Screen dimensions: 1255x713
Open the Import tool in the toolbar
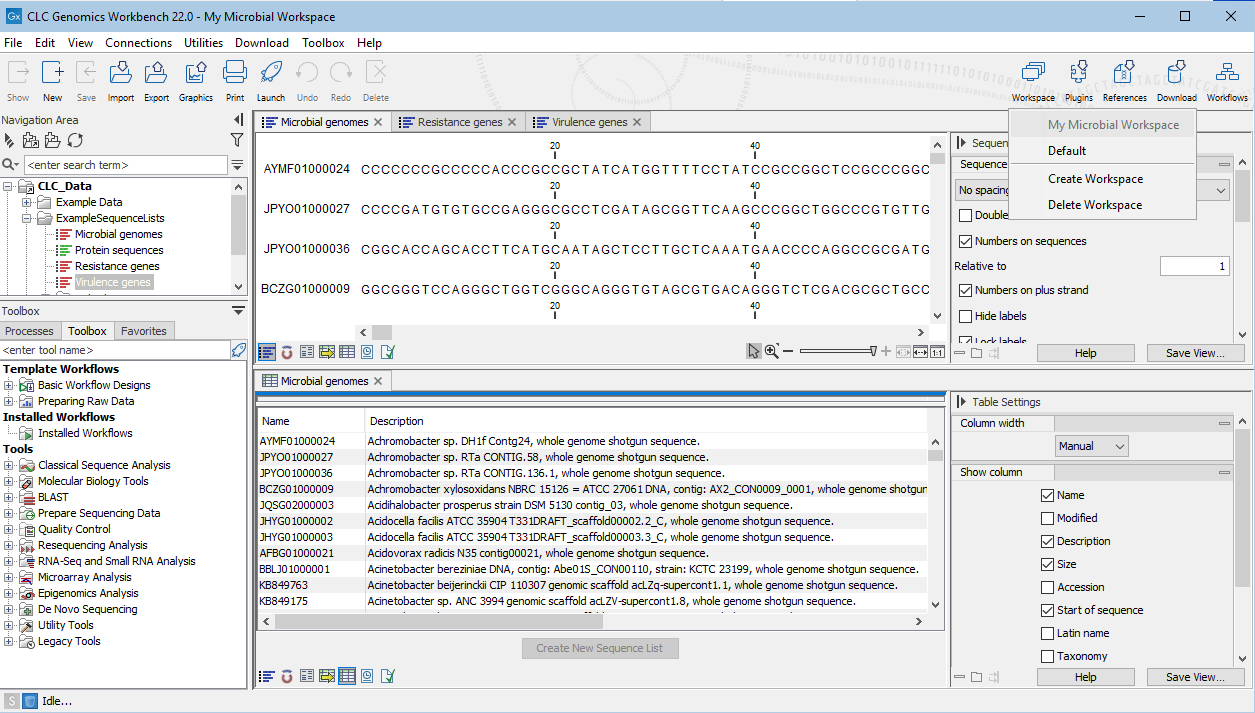tap(120, 80)
